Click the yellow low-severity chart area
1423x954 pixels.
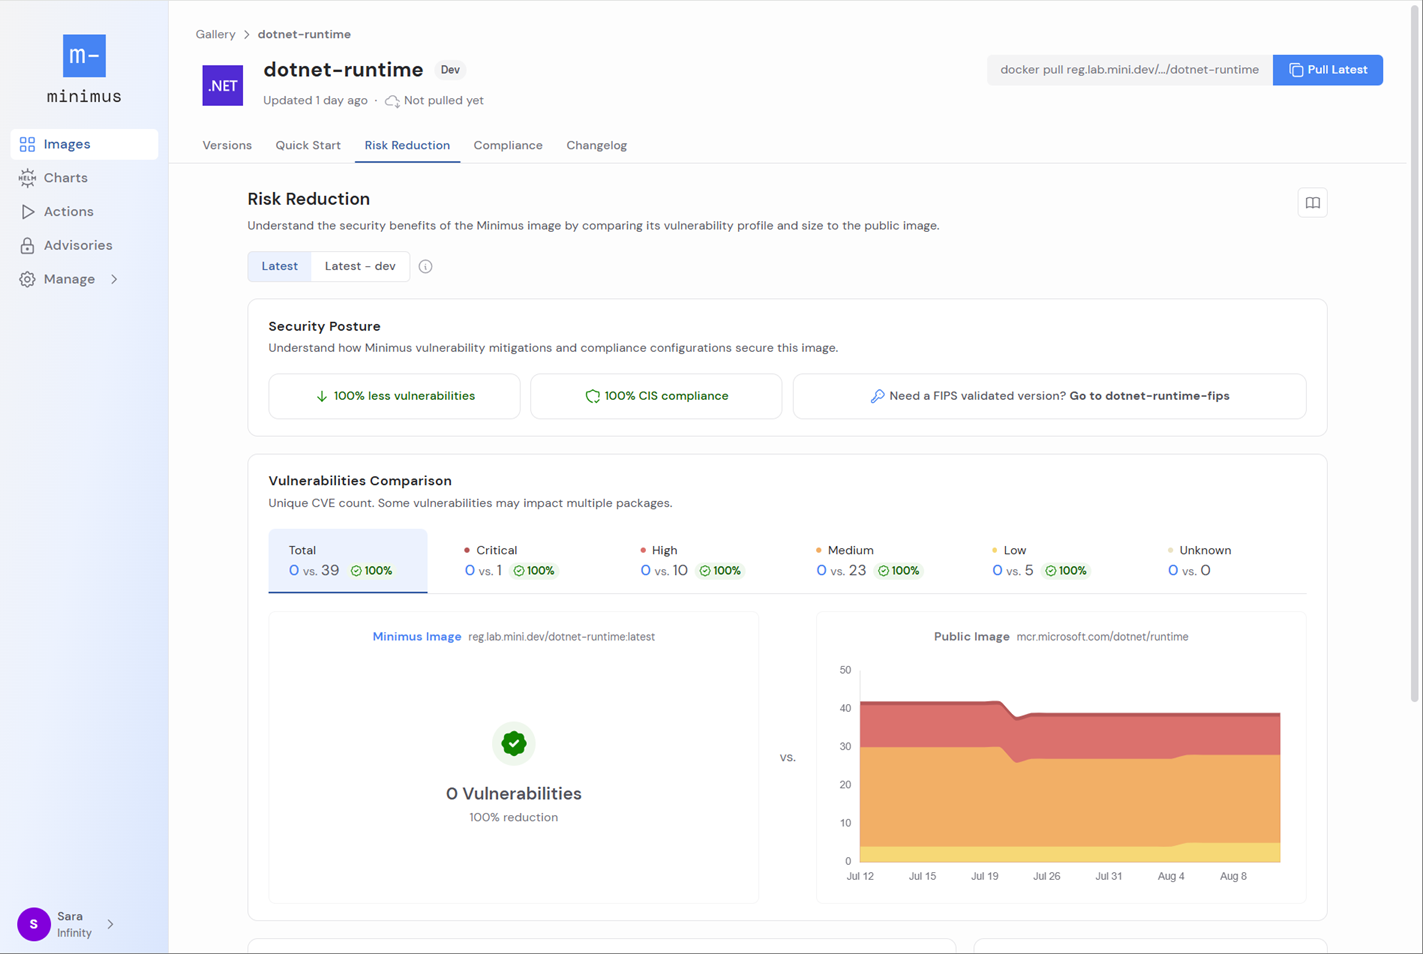pos(1070,854)
